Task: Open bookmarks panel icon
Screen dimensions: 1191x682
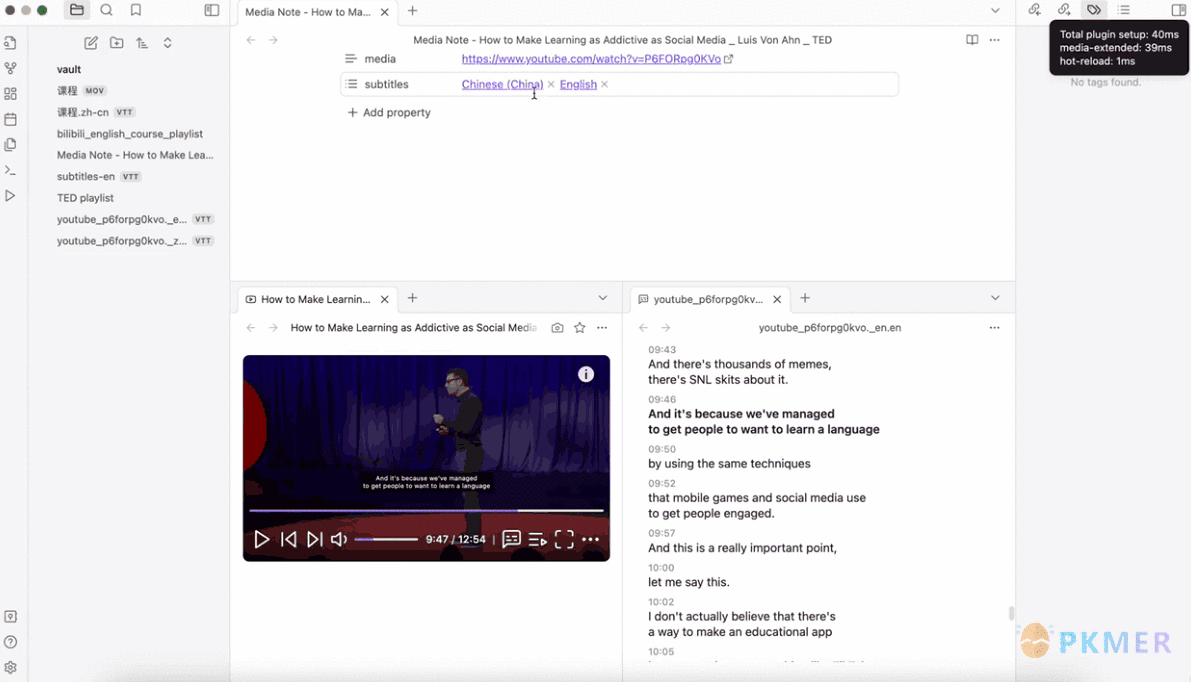Action: point(136,10)
